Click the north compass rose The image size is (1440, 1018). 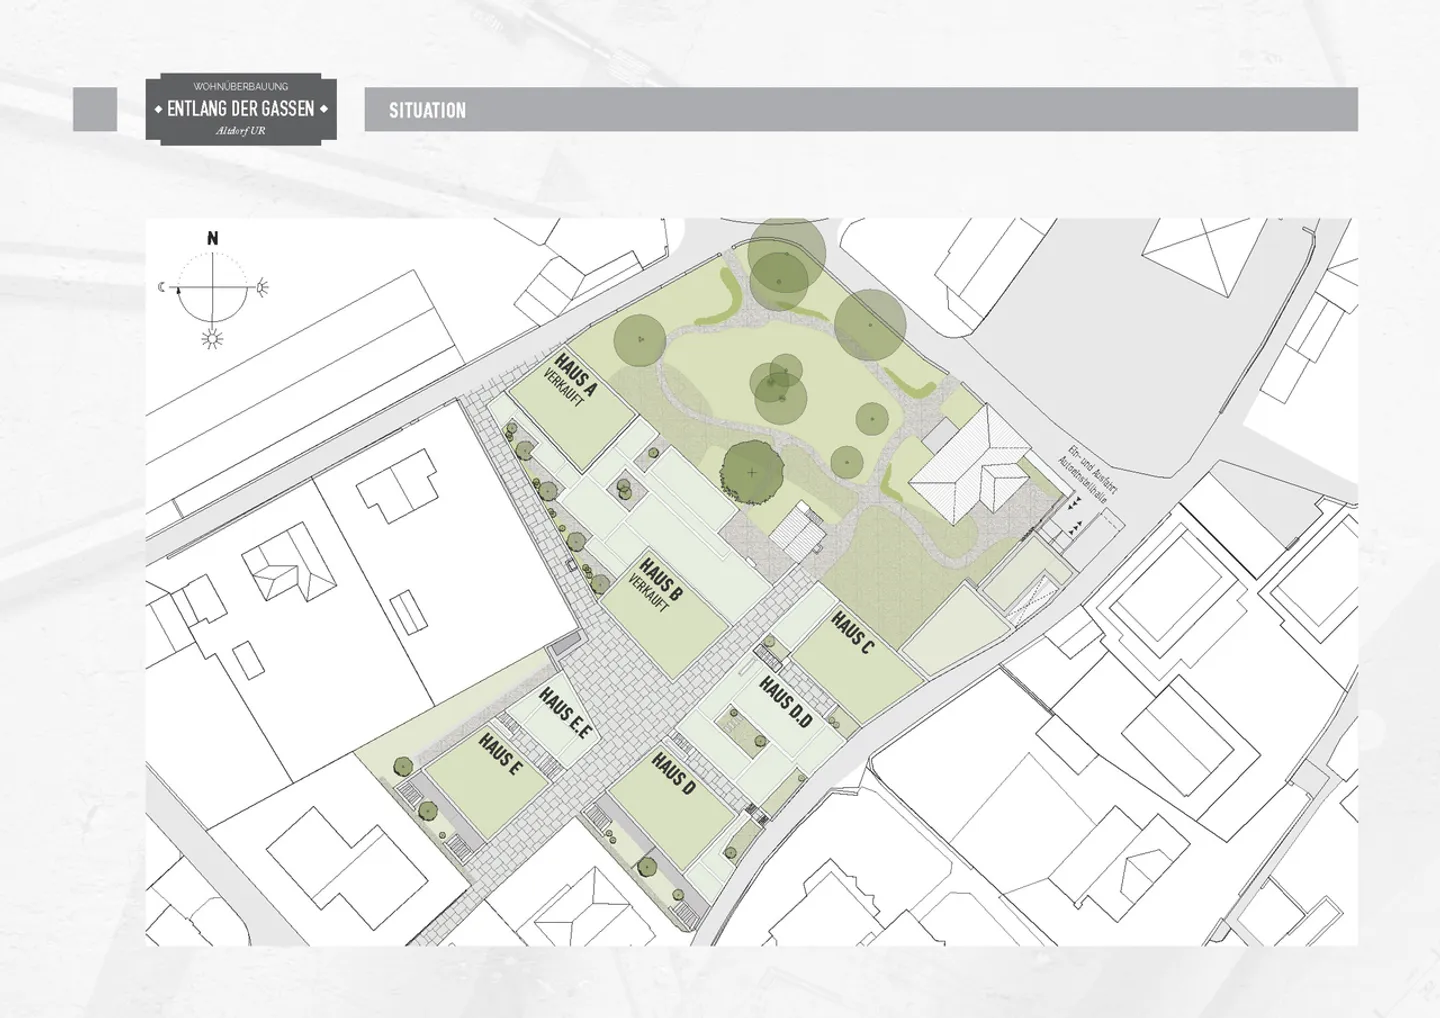coord(212,287)
